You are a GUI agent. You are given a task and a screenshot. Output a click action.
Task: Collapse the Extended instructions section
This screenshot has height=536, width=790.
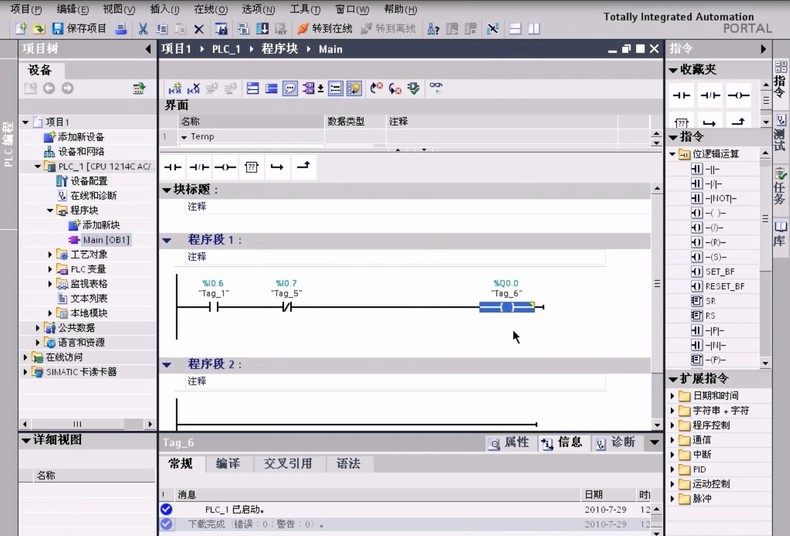(673, 379)
